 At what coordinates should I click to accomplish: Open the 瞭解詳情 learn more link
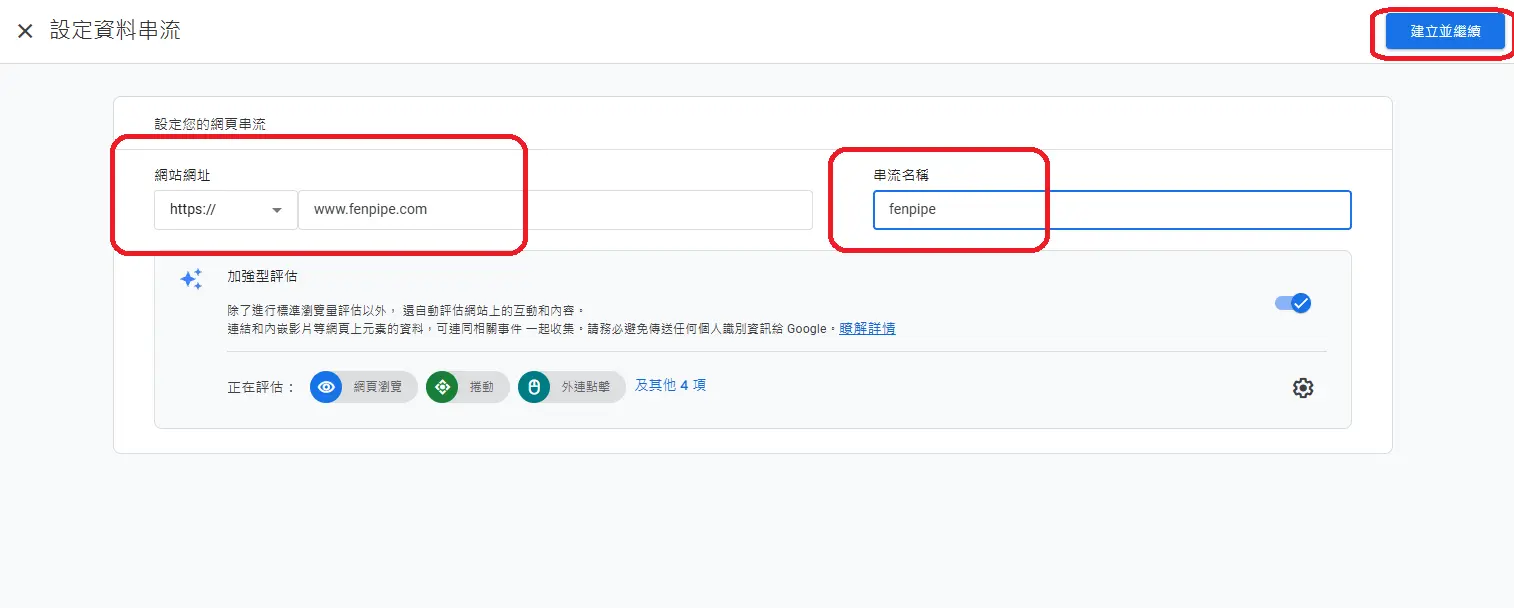[x=866, y=328]
